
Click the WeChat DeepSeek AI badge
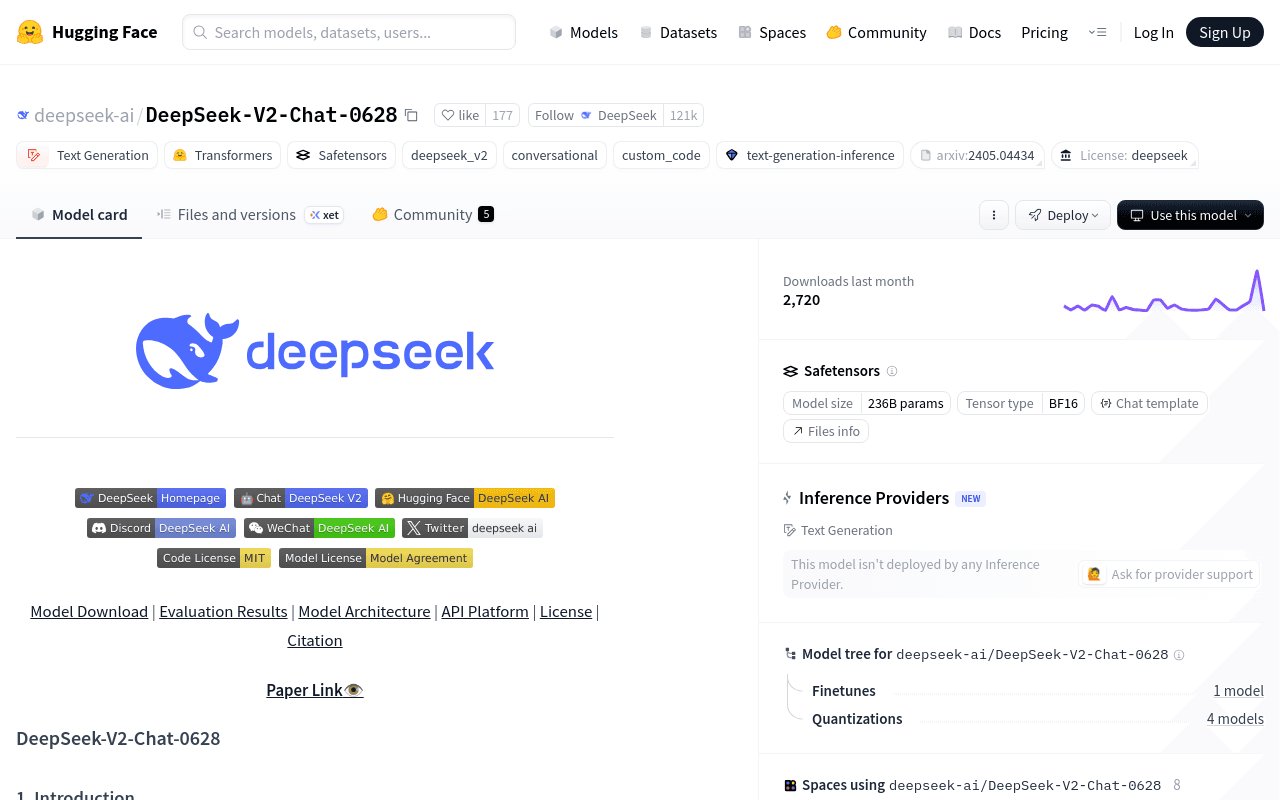pos(319,528)
